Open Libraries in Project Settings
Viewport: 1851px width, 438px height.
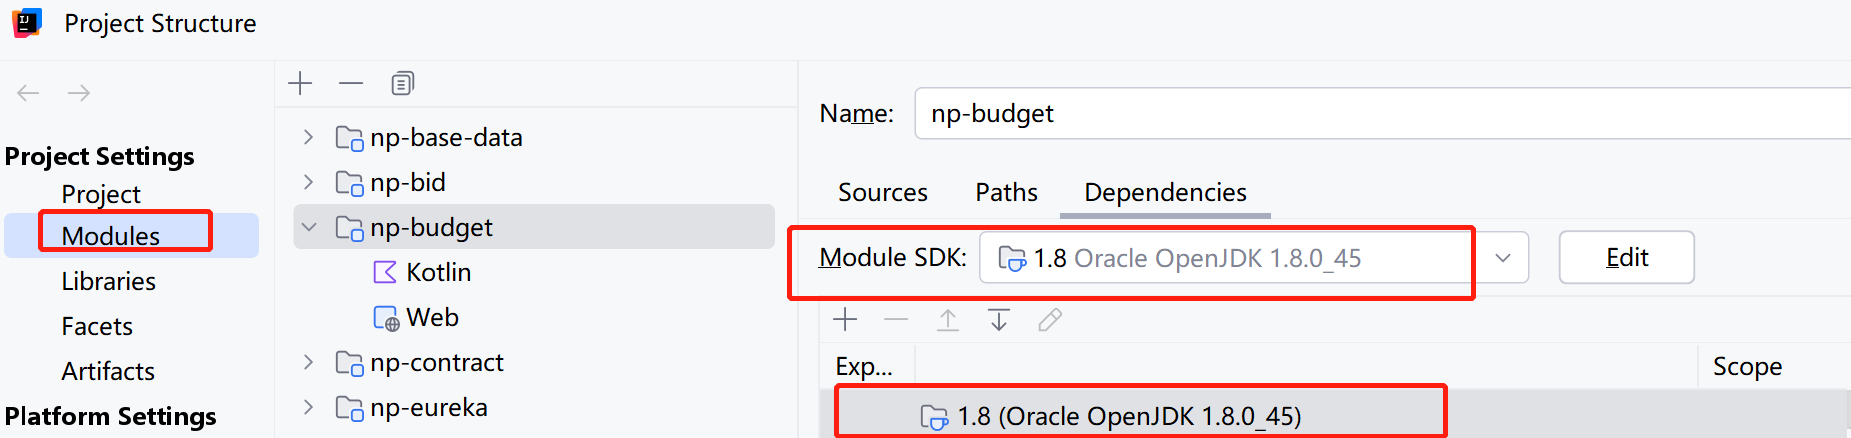[x=108, y=281]
